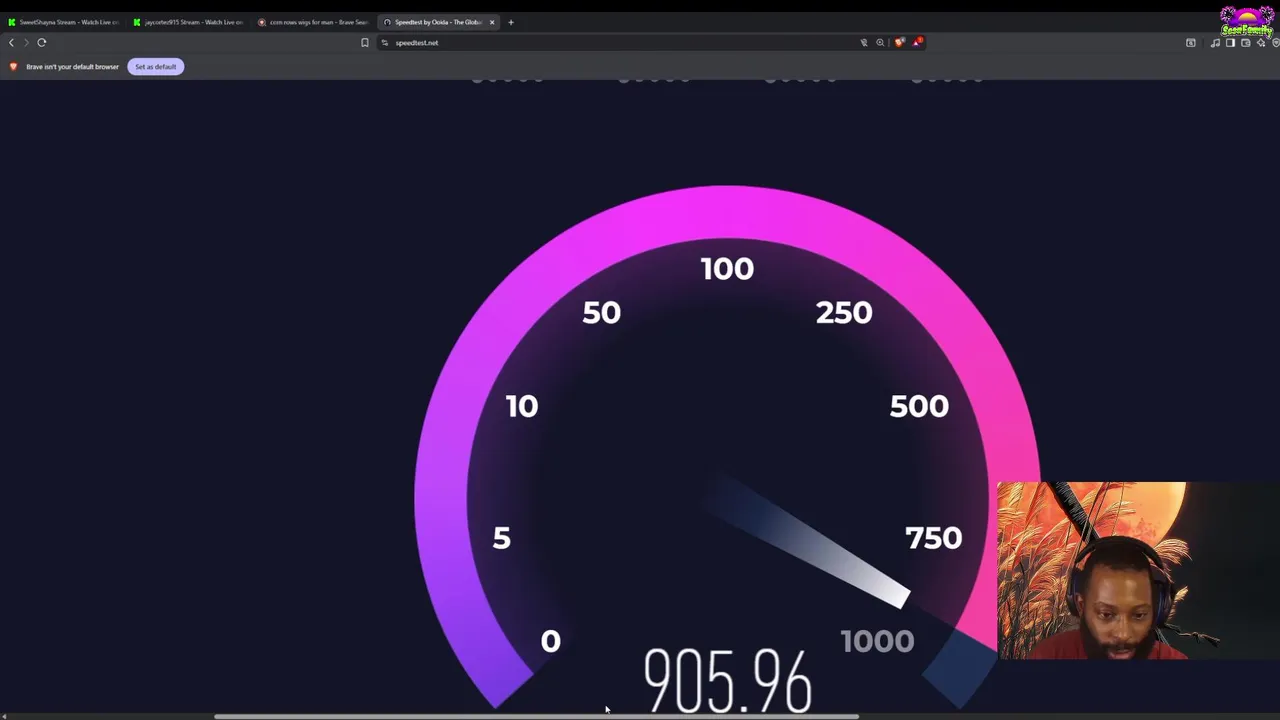Open the Brave Shields lion icon
1280x720 pixels.
click(x=900, y=42)
